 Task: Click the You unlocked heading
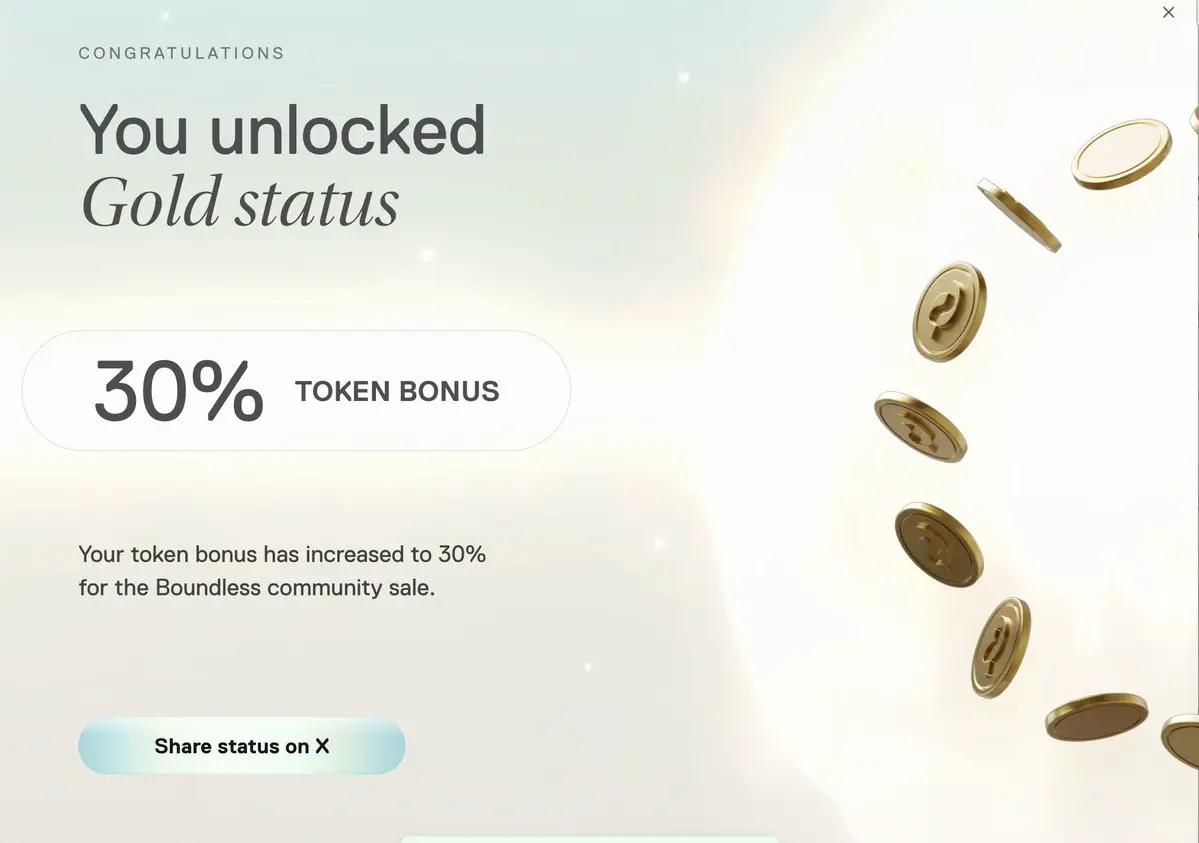click(x=282, y=130)
